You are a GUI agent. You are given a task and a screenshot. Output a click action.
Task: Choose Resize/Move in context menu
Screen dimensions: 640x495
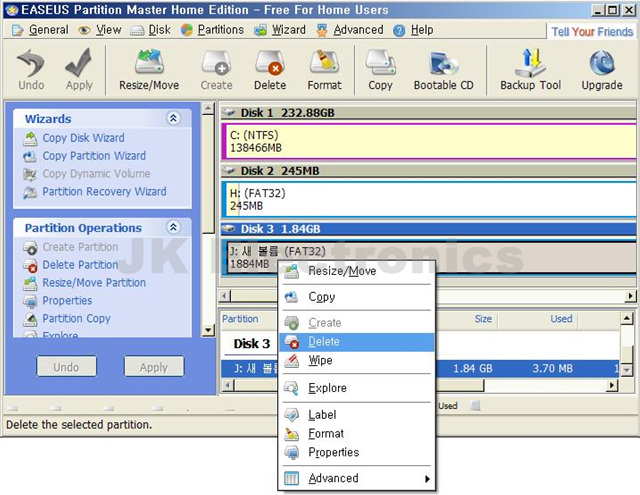coord(357,271)
